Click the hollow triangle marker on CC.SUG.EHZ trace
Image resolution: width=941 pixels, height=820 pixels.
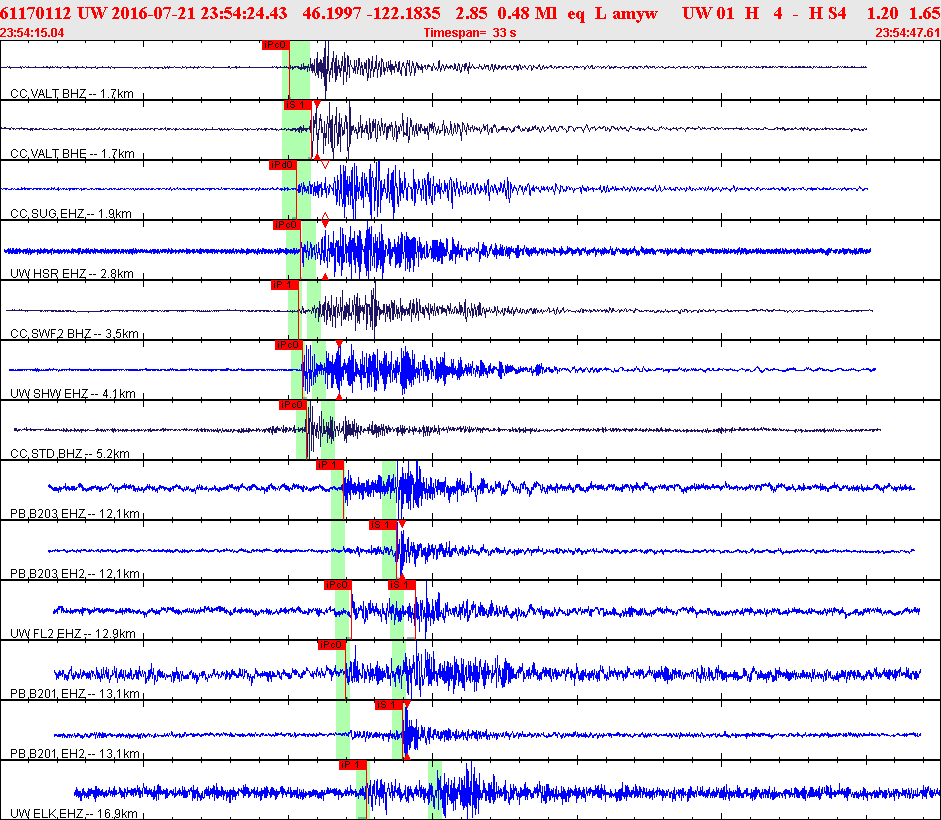(x=325, y=165)
